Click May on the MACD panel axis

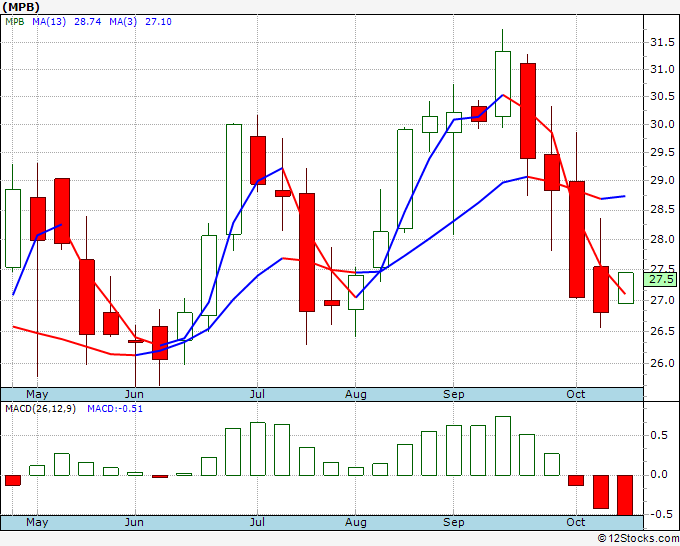[x=37, y=522]
